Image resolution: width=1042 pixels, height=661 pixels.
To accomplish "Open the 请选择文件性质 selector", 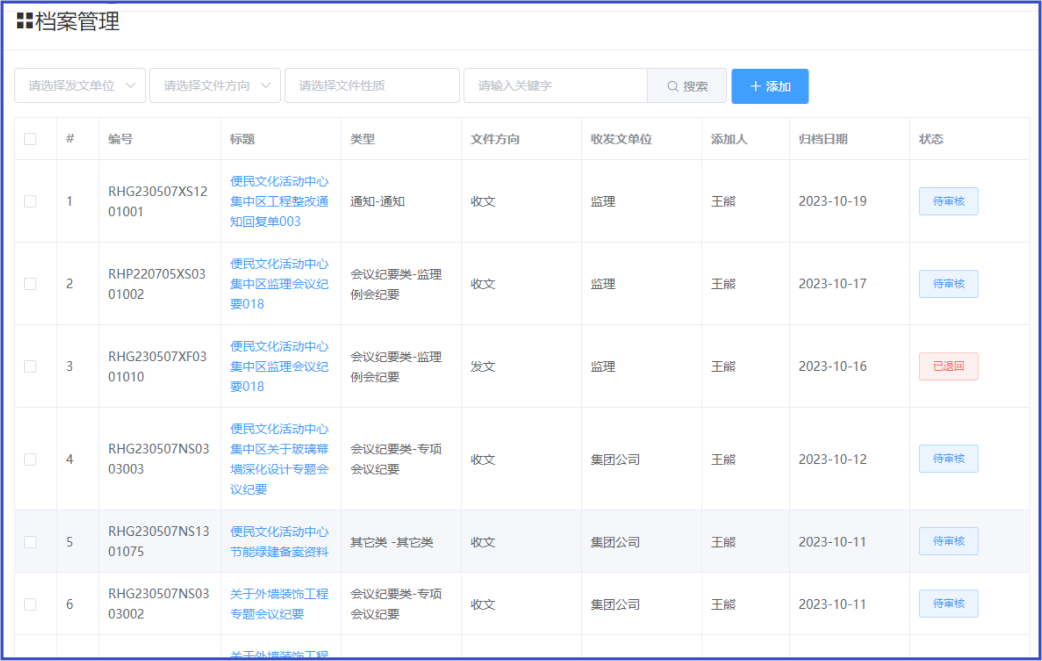I will pyautogui.click(x=372, y=86).
